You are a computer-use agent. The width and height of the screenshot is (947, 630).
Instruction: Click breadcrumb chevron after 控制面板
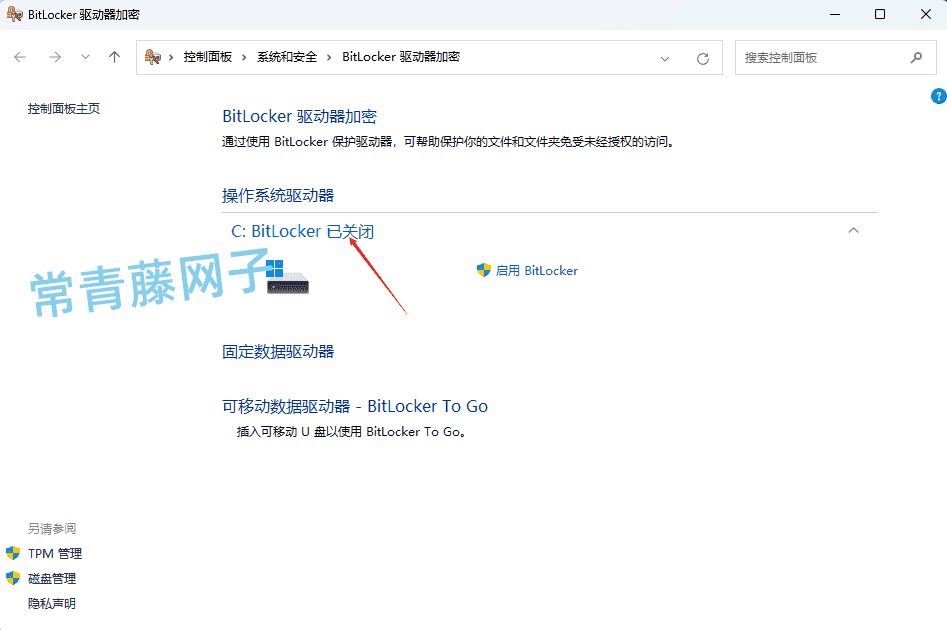click(244, 57)
